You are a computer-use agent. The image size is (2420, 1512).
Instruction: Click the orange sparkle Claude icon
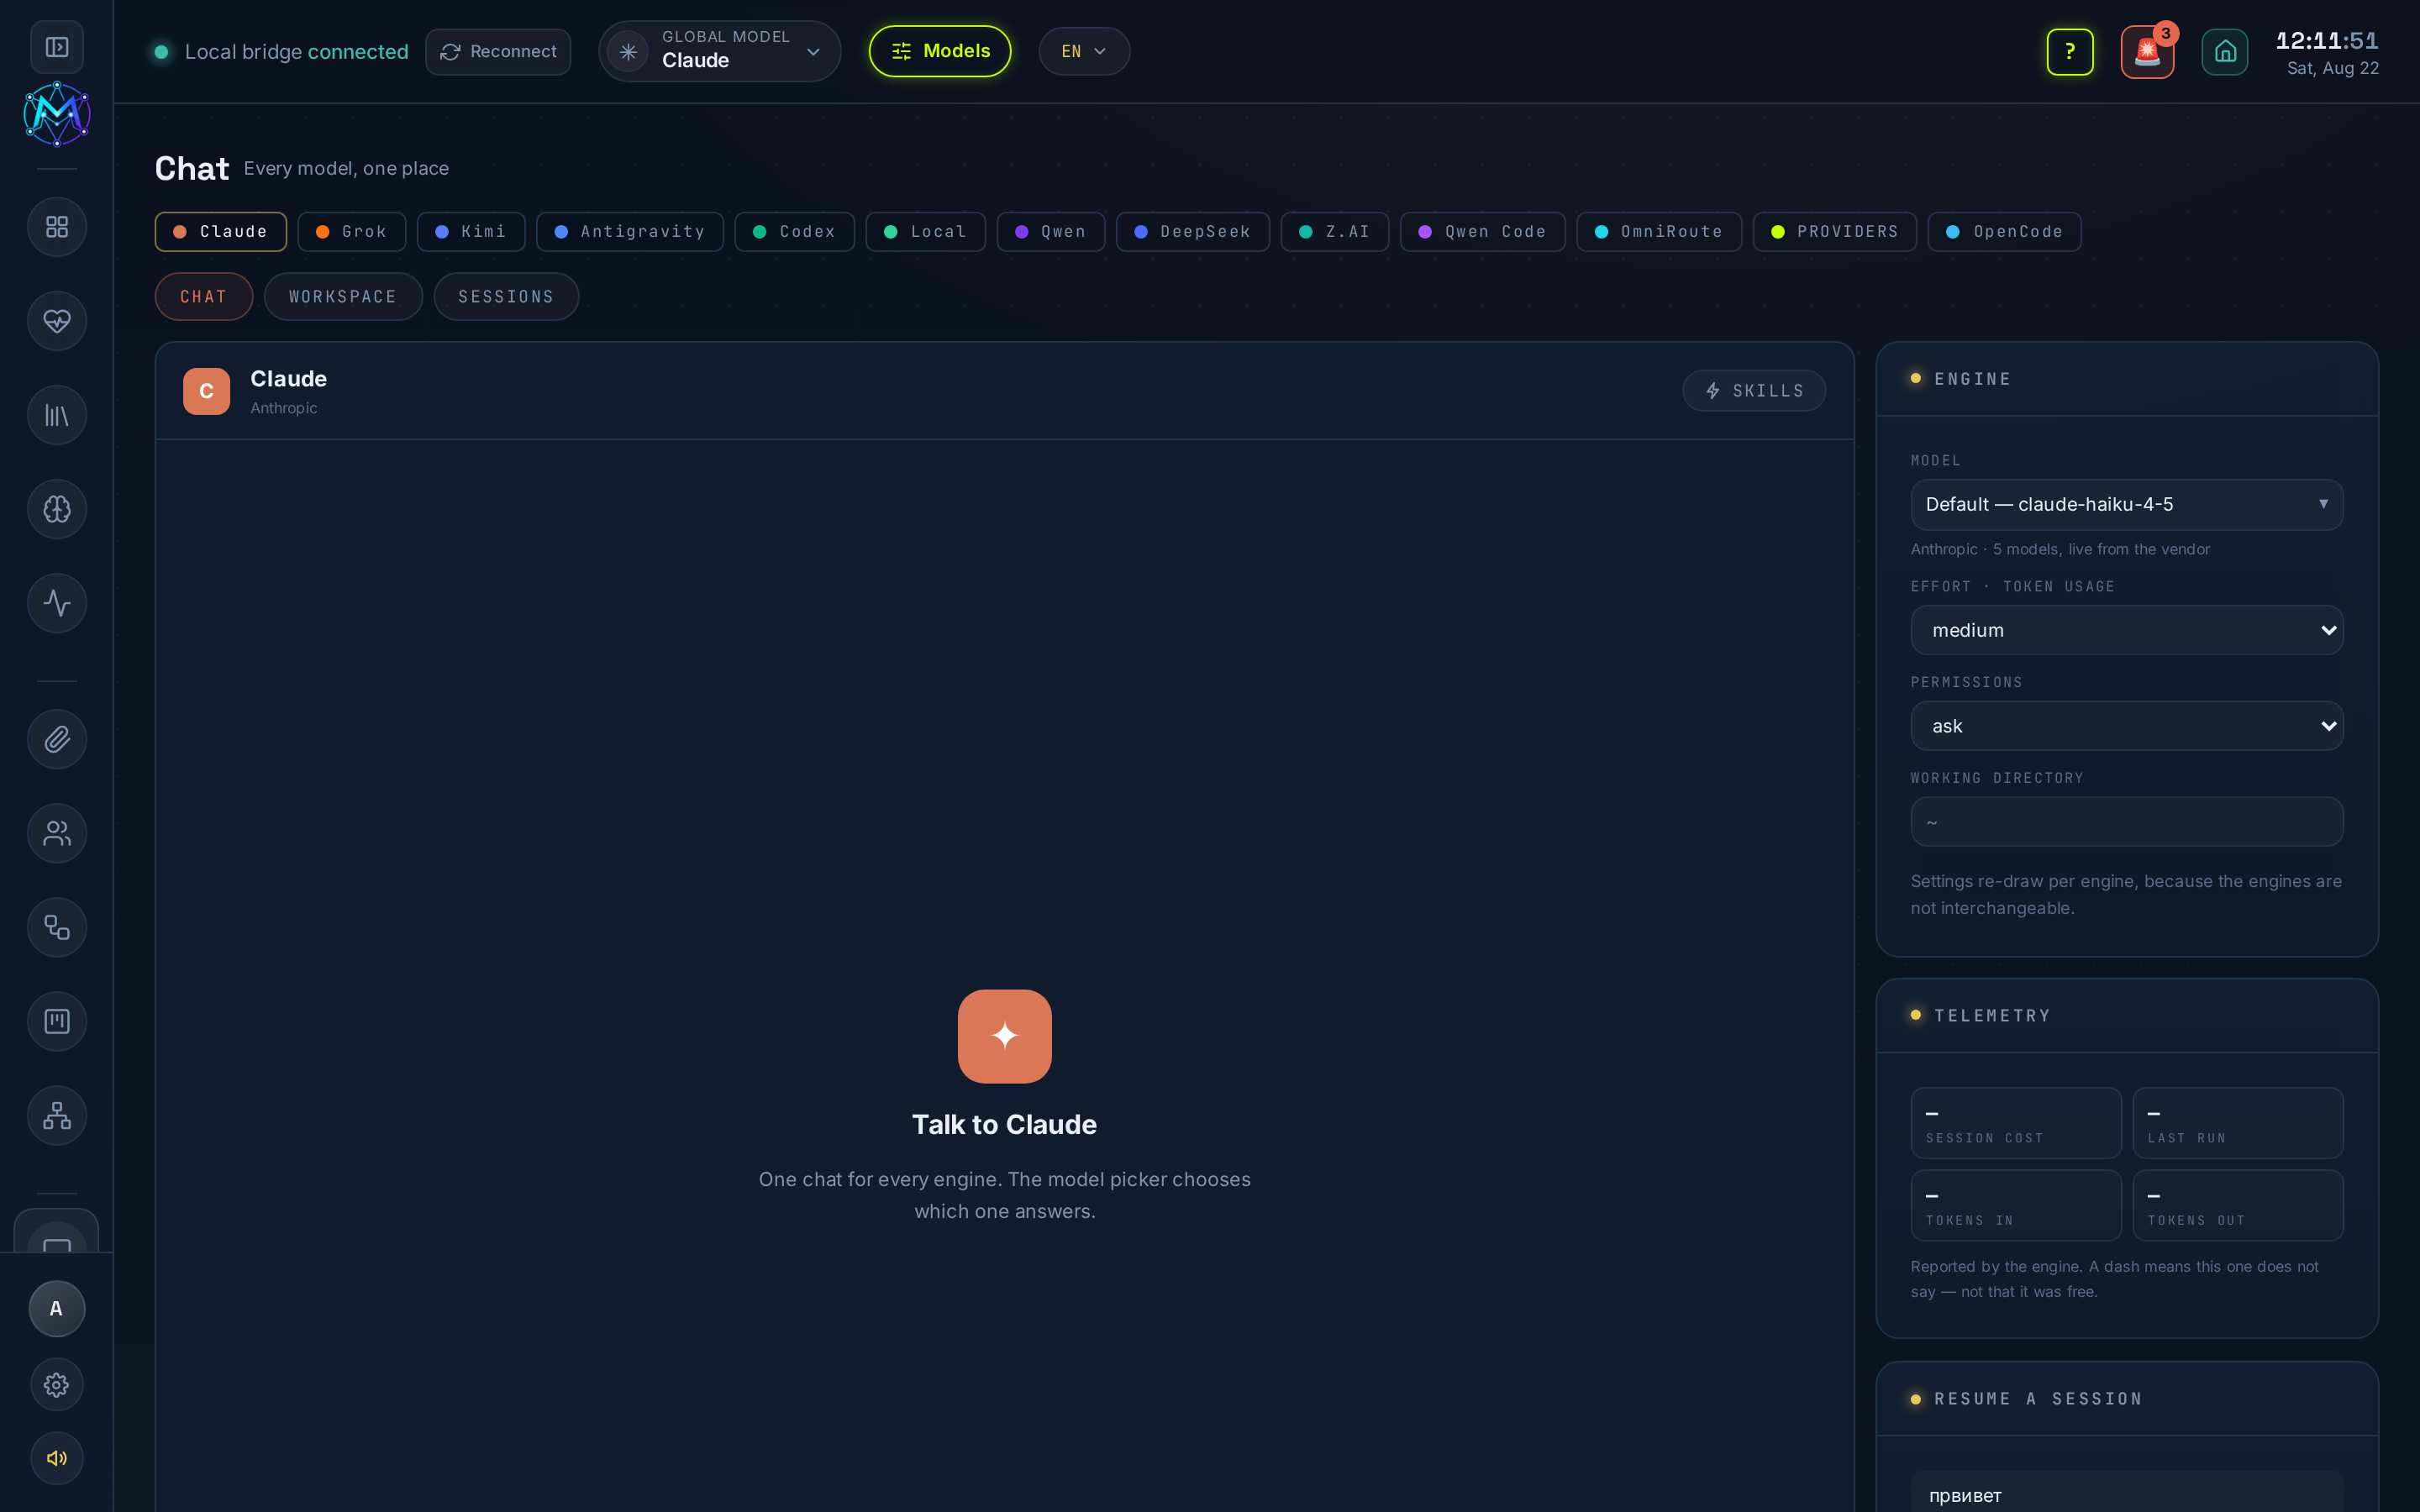[1005, 1036]
